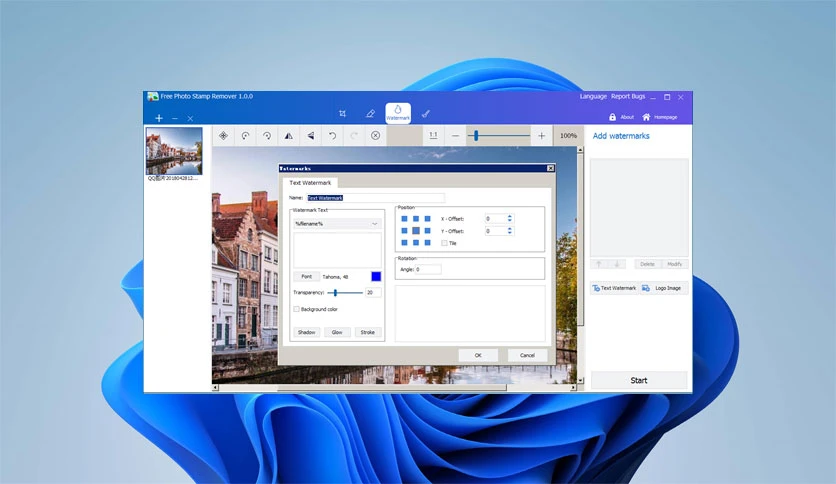
Task: Click the X-Offset spinner arrows
Action: pos(510,219)
